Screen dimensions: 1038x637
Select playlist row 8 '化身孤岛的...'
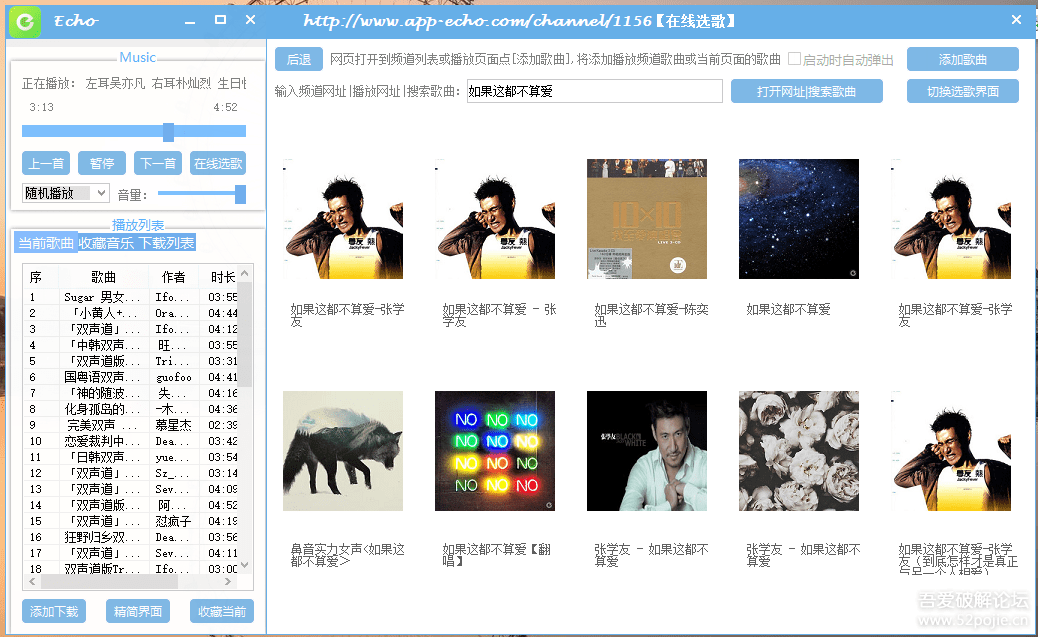click(130, 409)
